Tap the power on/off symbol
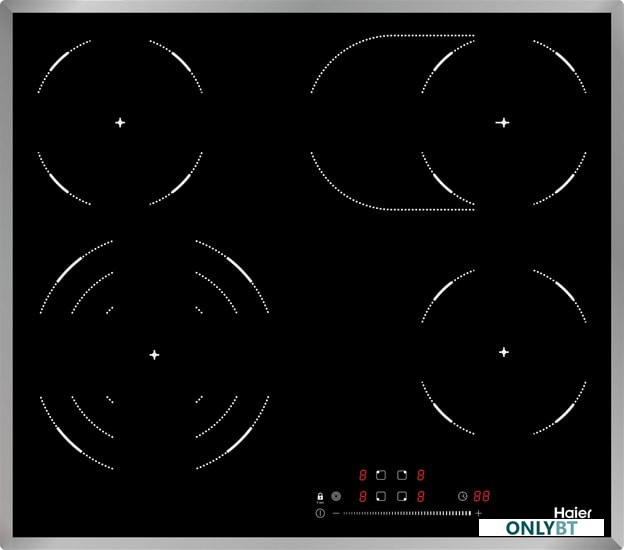624x550 pixels. [x=320, y=513]
